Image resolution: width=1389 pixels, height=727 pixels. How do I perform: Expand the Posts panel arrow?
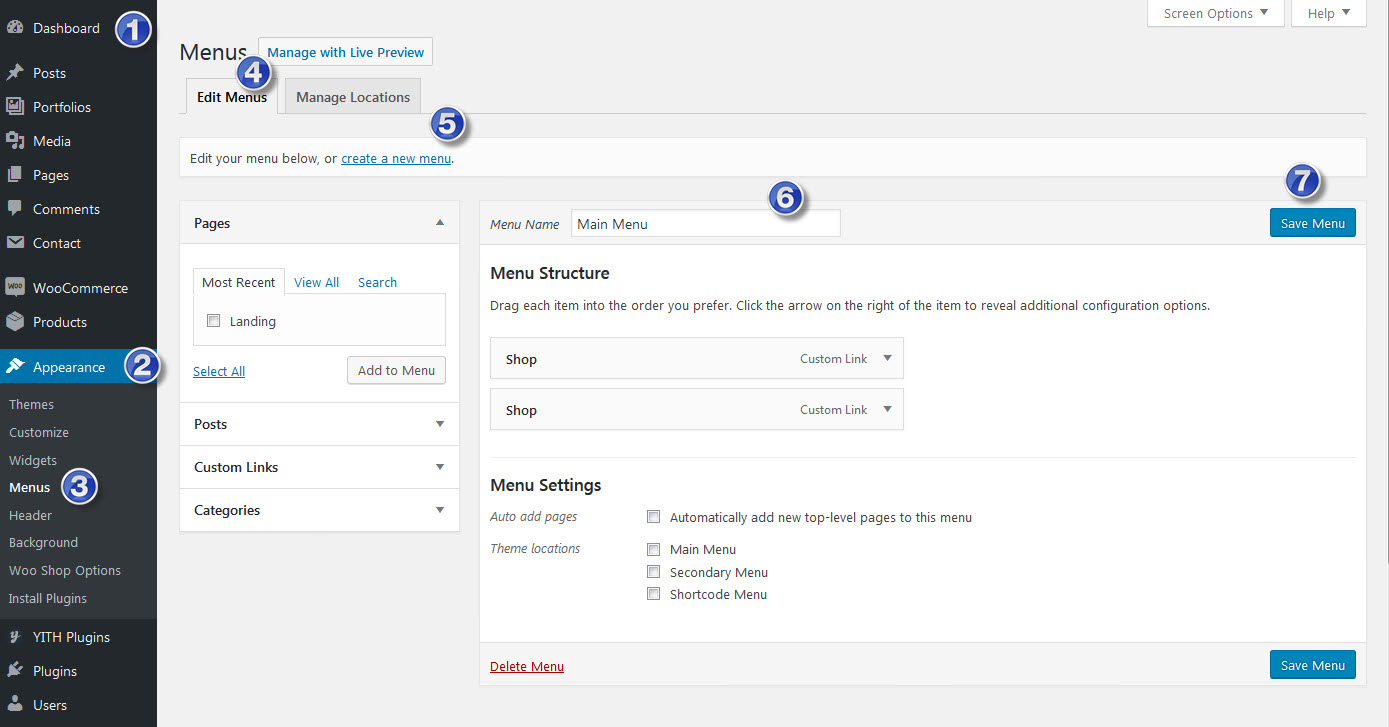pos(440,424)
